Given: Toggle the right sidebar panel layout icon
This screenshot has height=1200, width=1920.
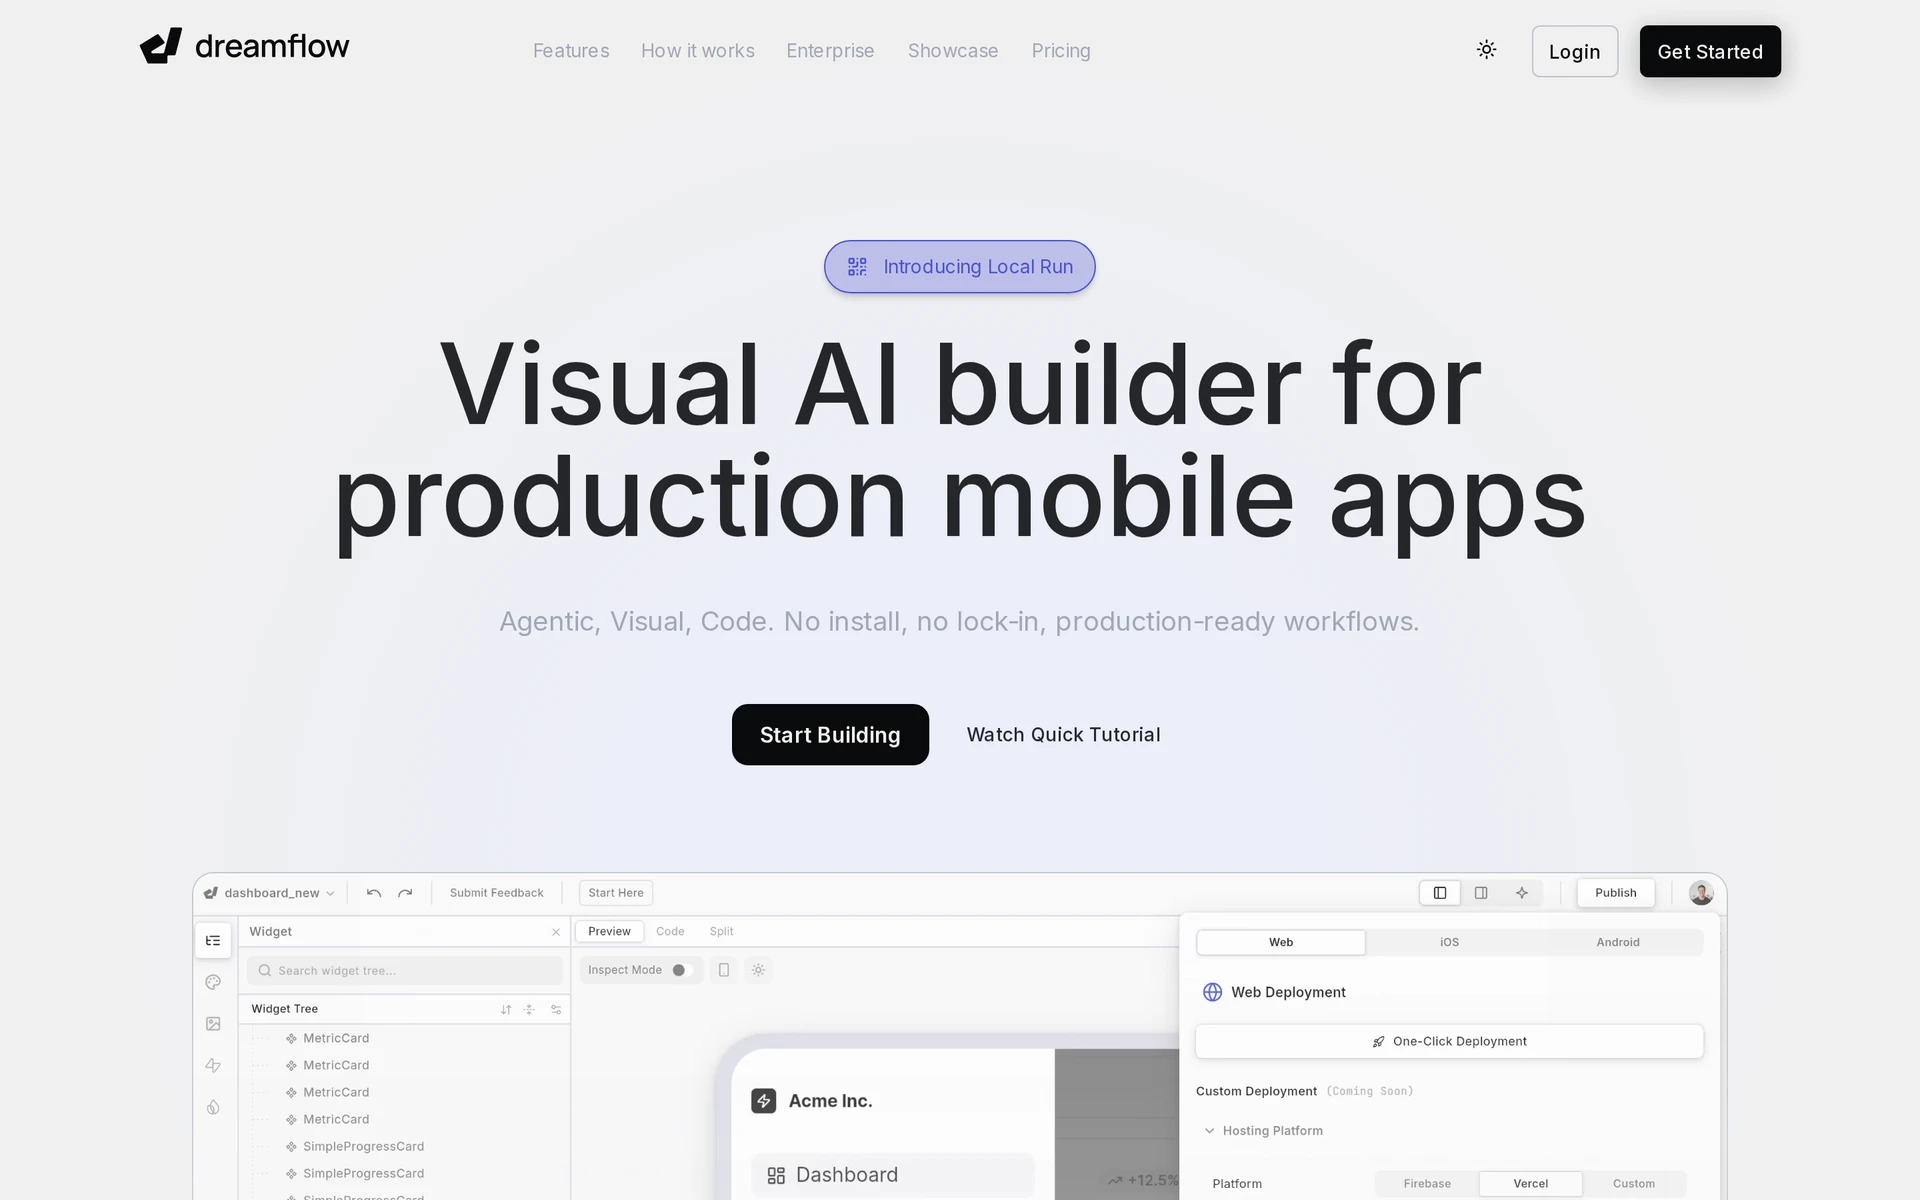Looking at the screenshot, I should pos(1481,893).
